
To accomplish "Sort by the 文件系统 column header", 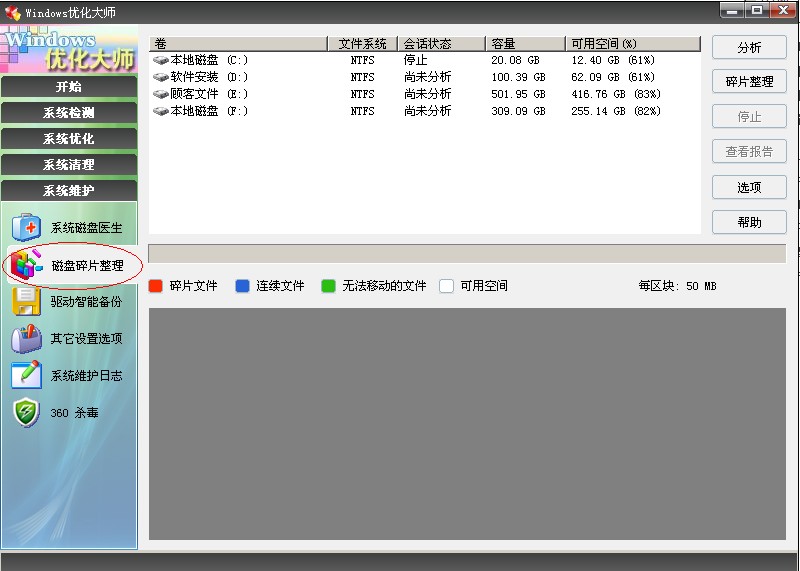I will 362,44.
